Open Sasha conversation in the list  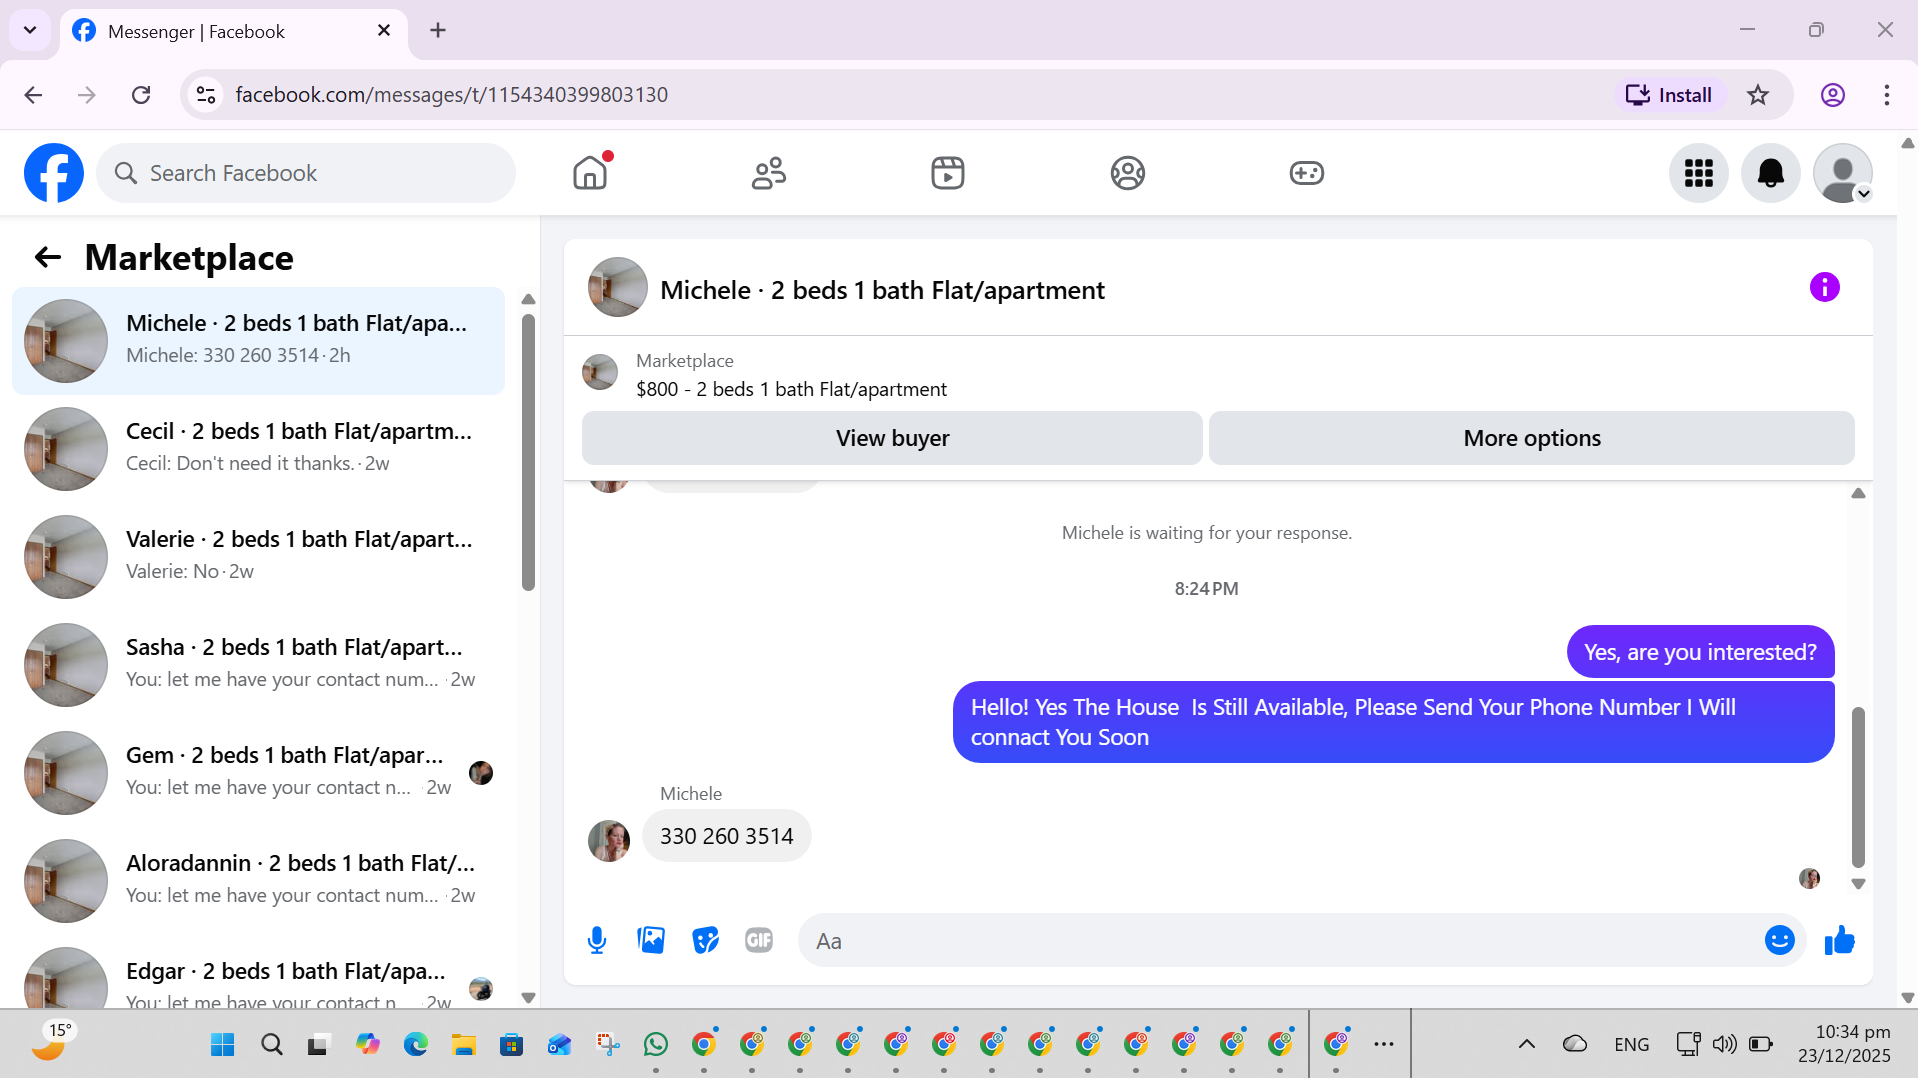click(258, 665)
